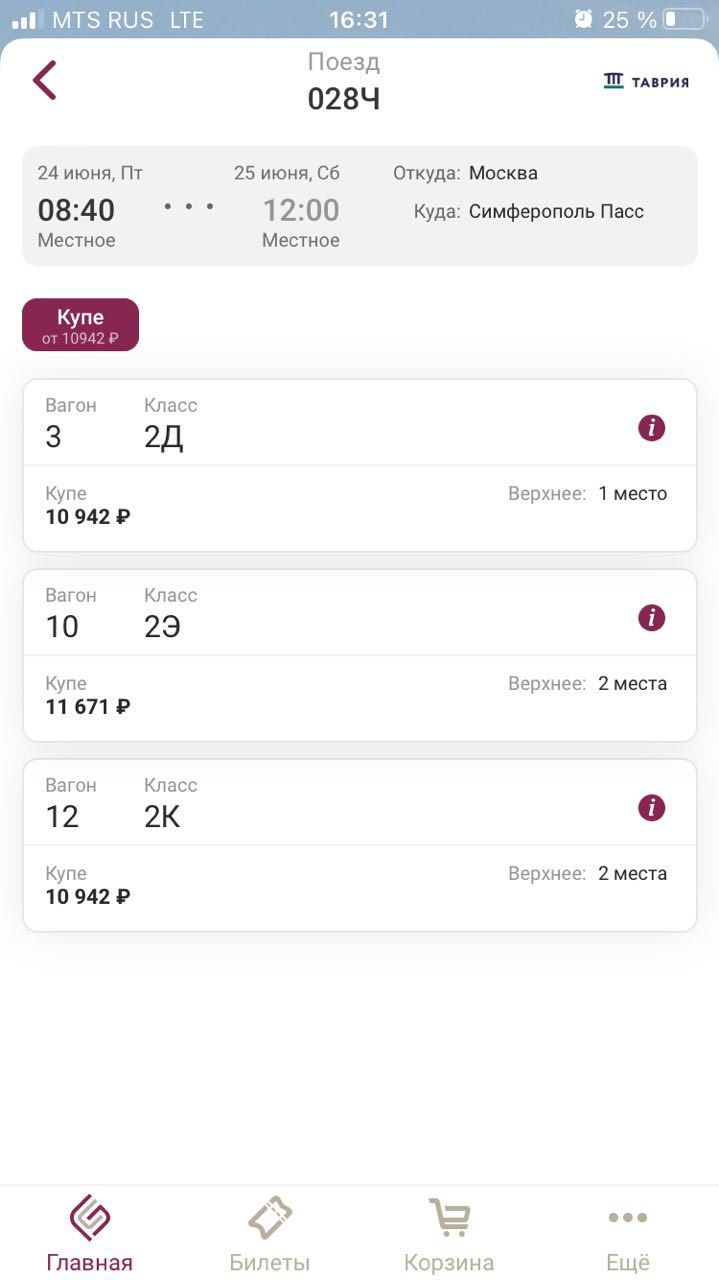Open the Главная tab
Screen dimensions: 719x1280
coord(89,1233)
